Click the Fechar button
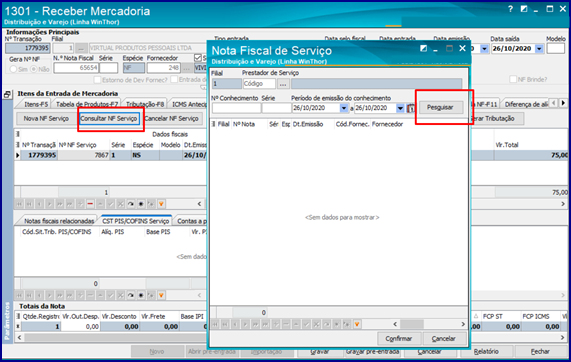 [540, 351]
